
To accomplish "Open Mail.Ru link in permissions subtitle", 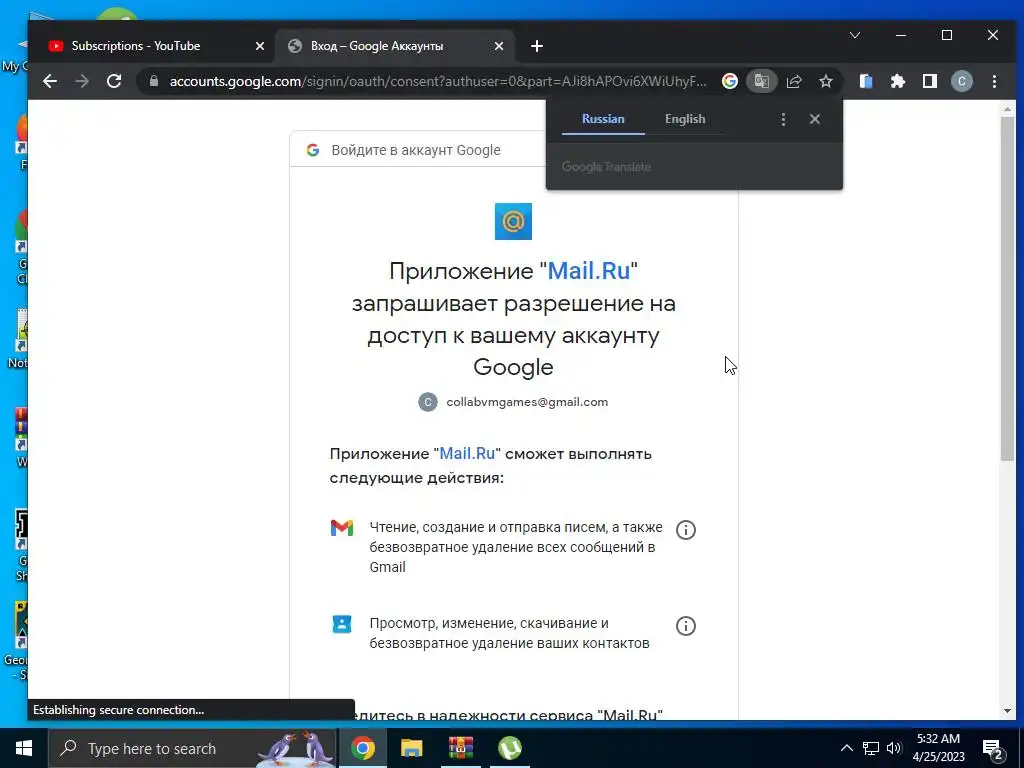I will (x=468, y=453).
